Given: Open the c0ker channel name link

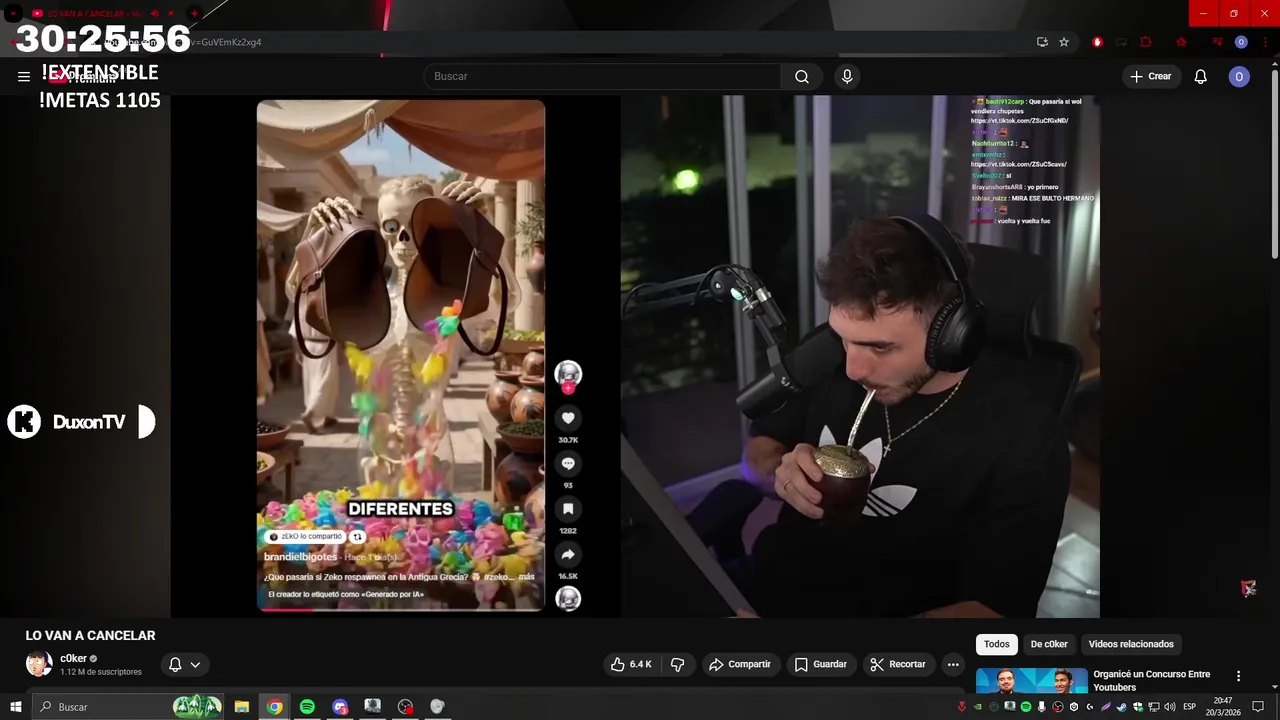Looking at the screenshot, I should 73,658.
